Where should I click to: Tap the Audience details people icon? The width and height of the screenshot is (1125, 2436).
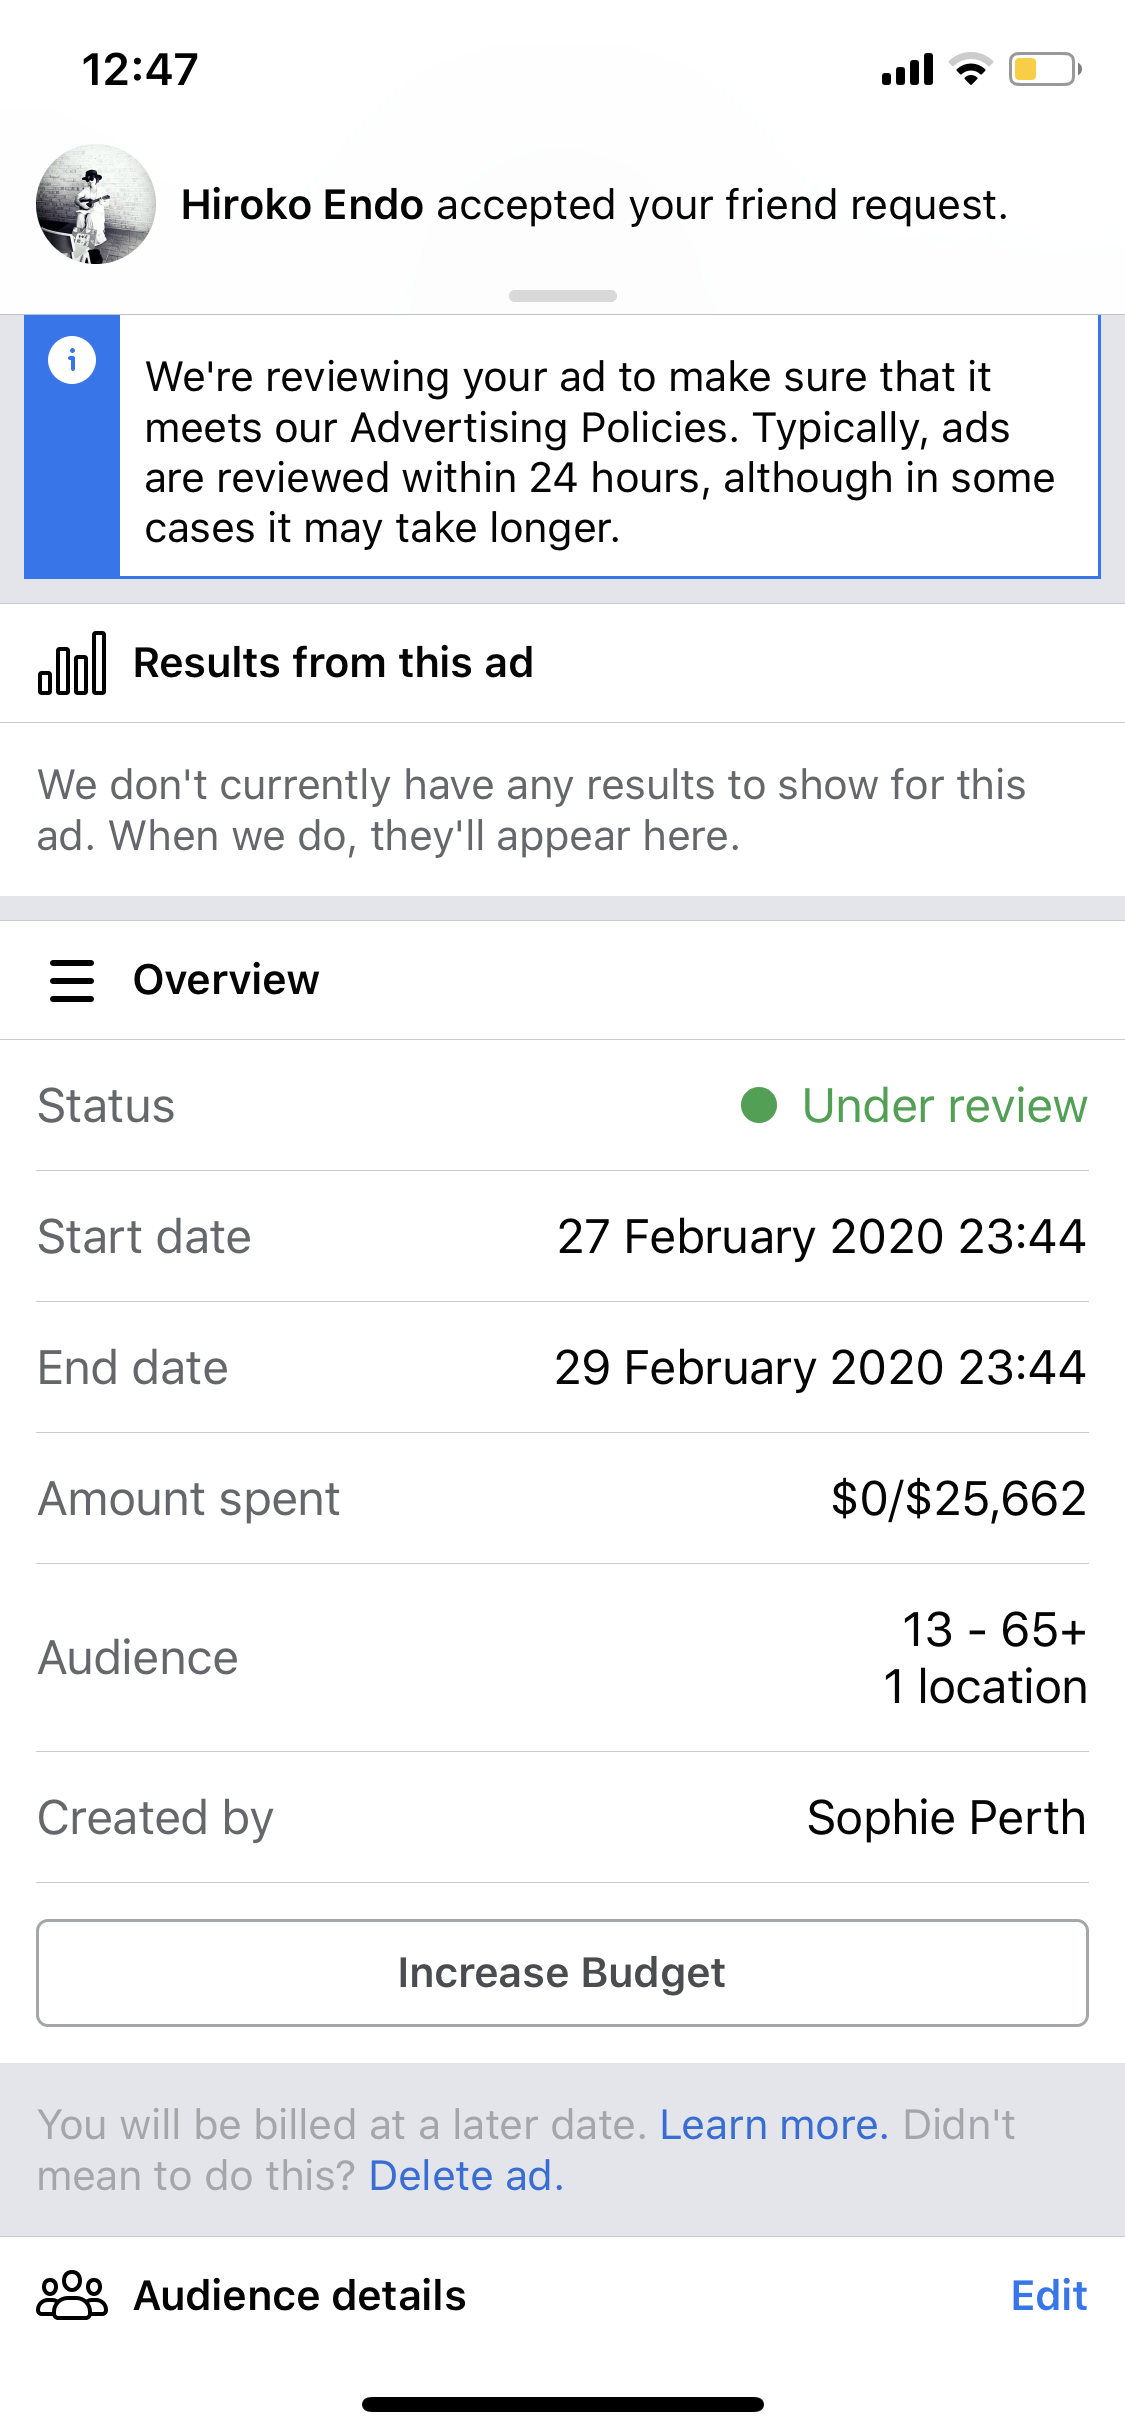pos(72,2295)
